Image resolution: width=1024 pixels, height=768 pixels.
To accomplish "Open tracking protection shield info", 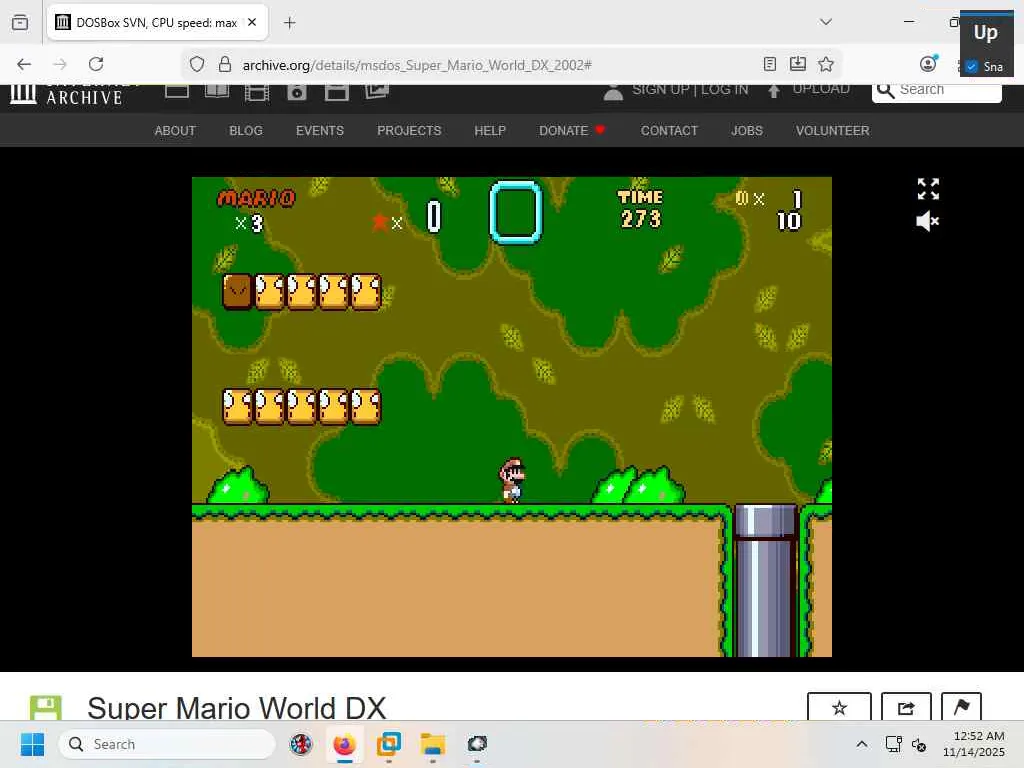I will click(x=197, y=64).
